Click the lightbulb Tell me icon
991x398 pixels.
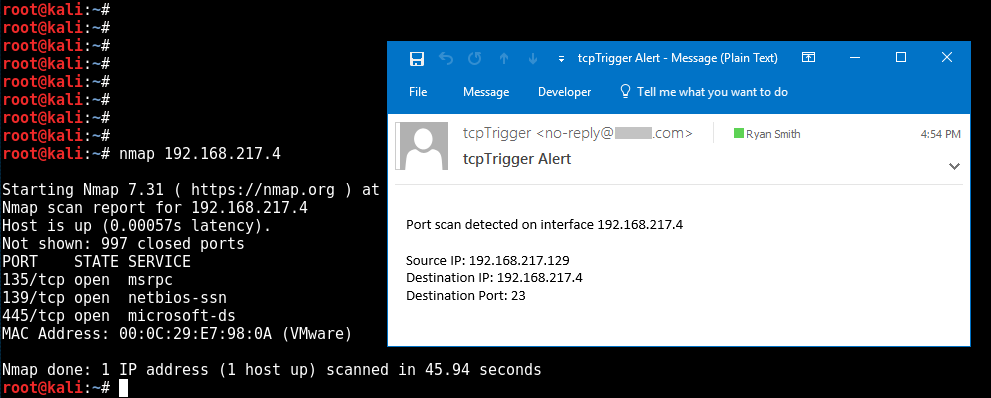click(x=626, y=92)
